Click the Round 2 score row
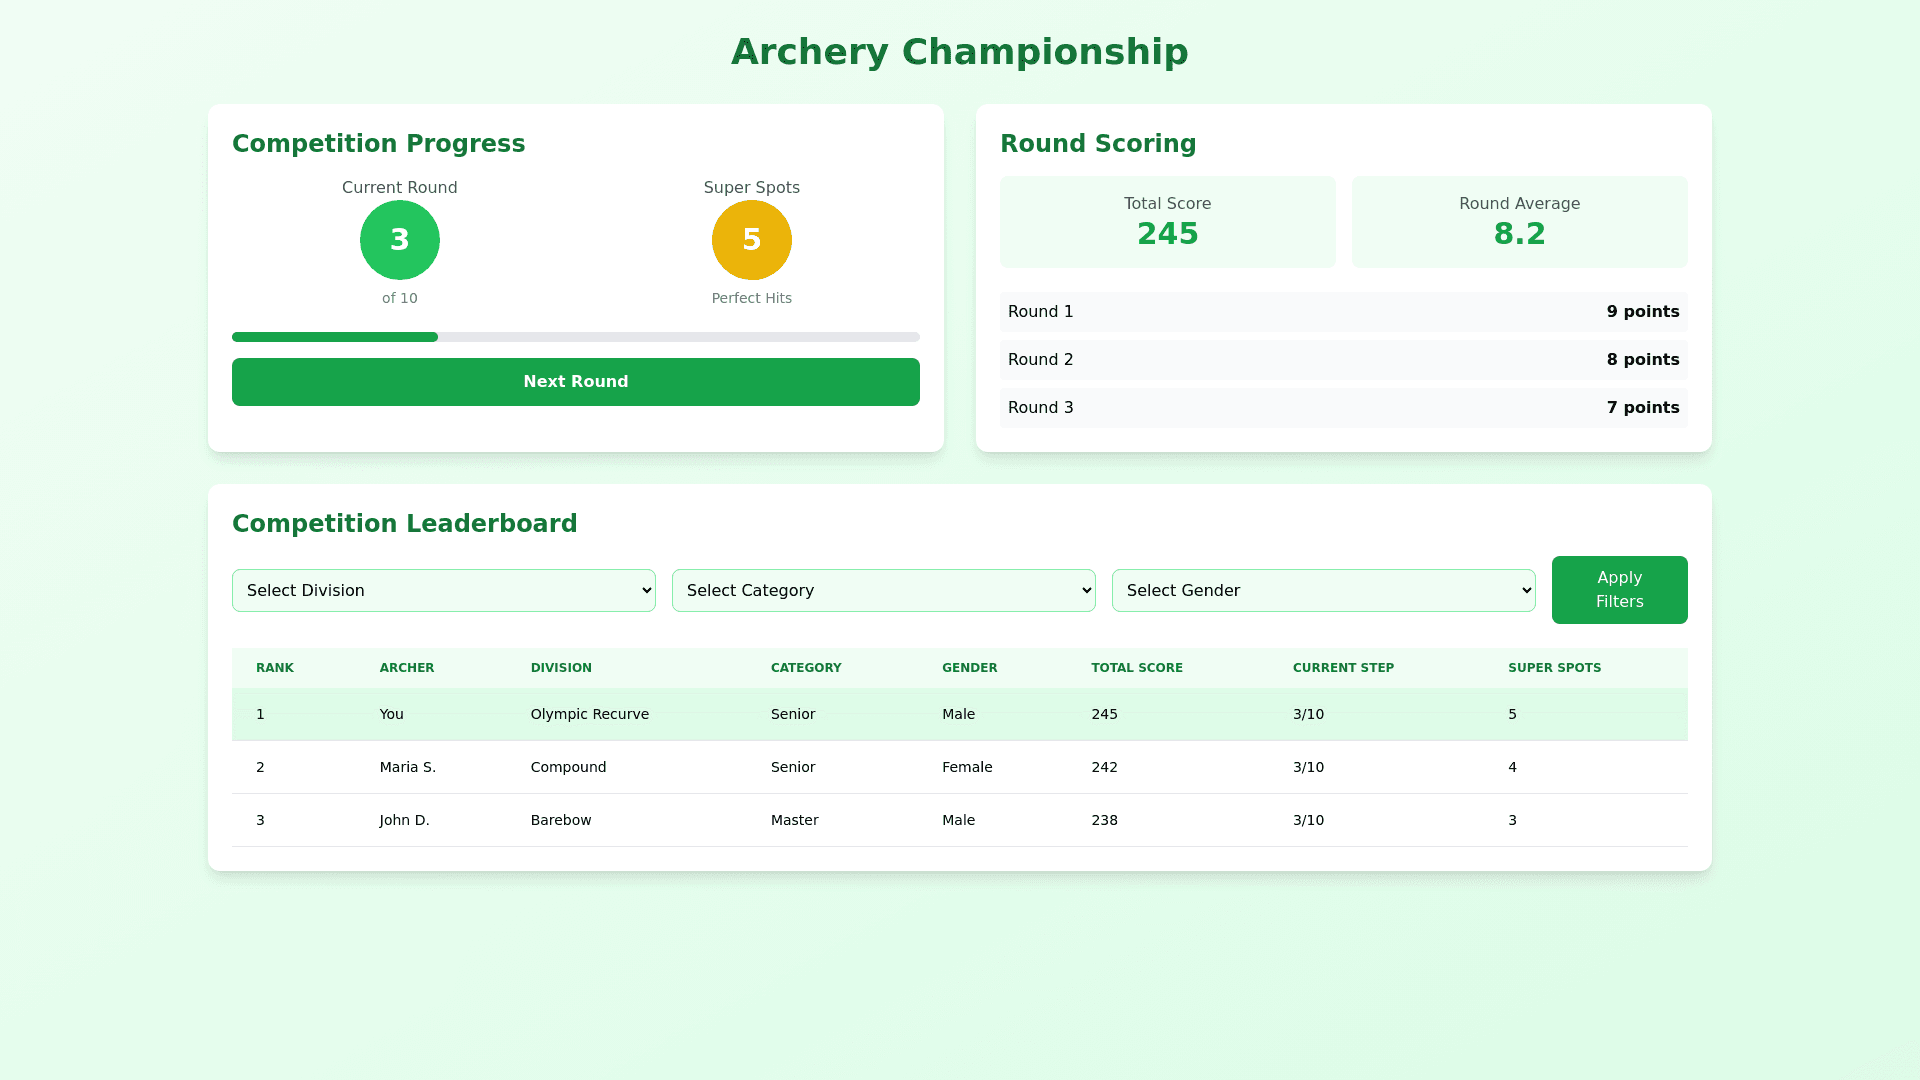1920x1080 pixels. 1343,360
